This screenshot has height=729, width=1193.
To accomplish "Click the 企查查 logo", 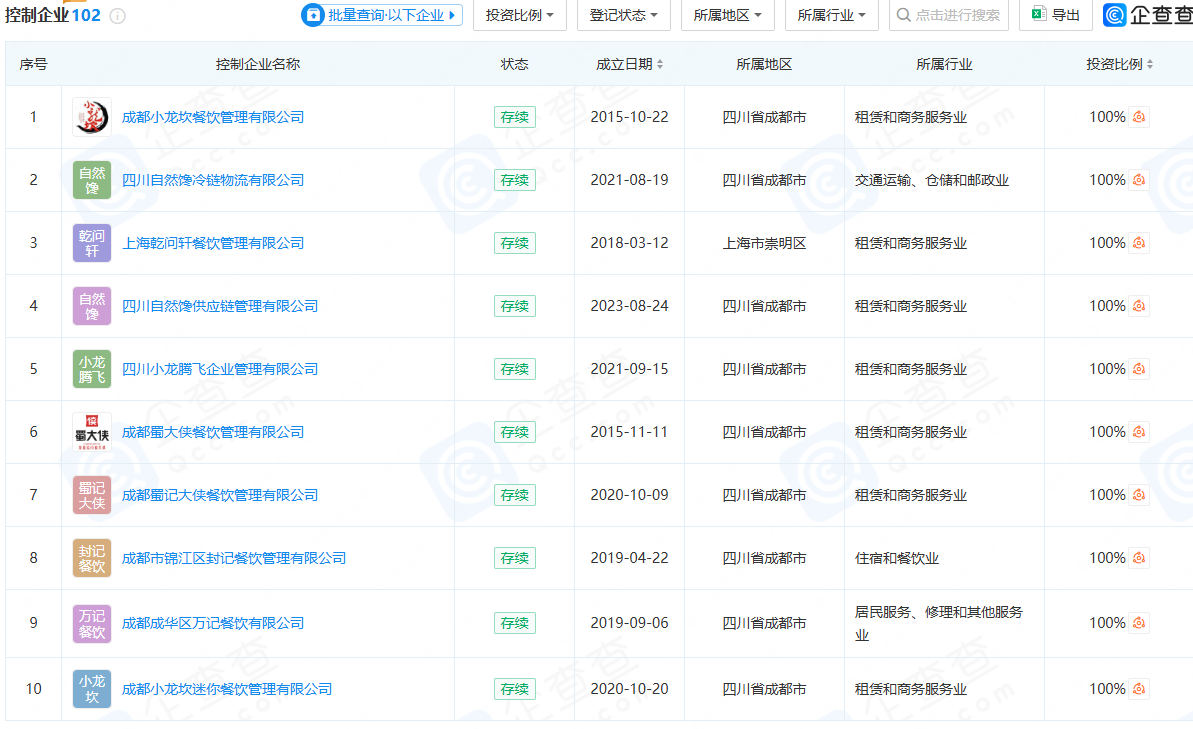I will tap(1148, 15).
